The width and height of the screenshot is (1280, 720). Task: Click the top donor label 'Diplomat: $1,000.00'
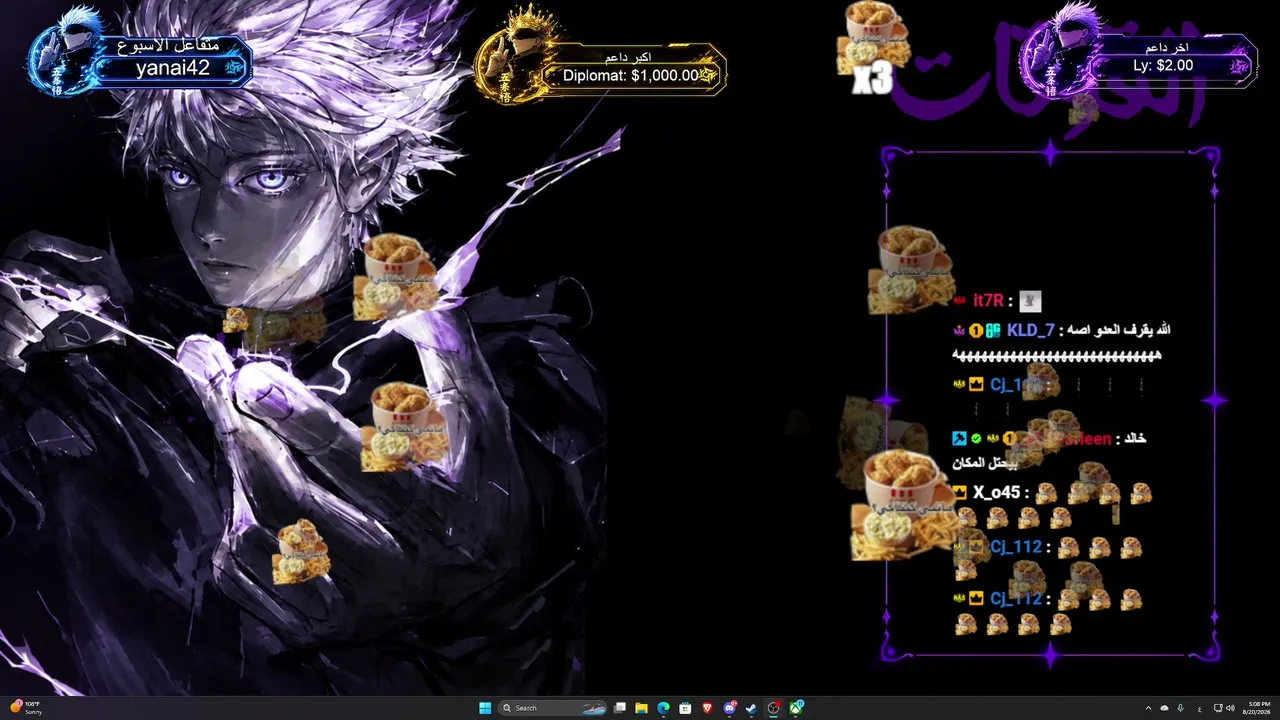630,75
